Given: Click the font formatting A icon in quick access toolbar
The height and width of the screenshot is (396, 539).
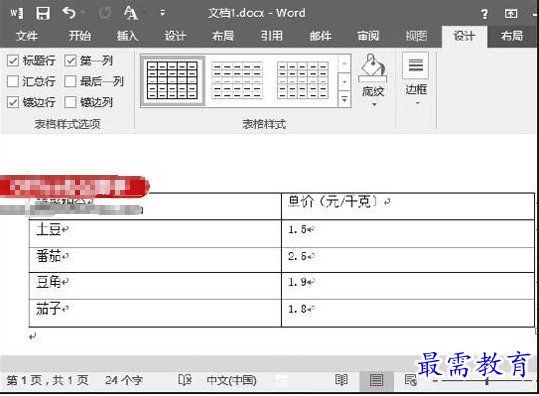Looking at the screenshot, I should (x=131, y=13).
